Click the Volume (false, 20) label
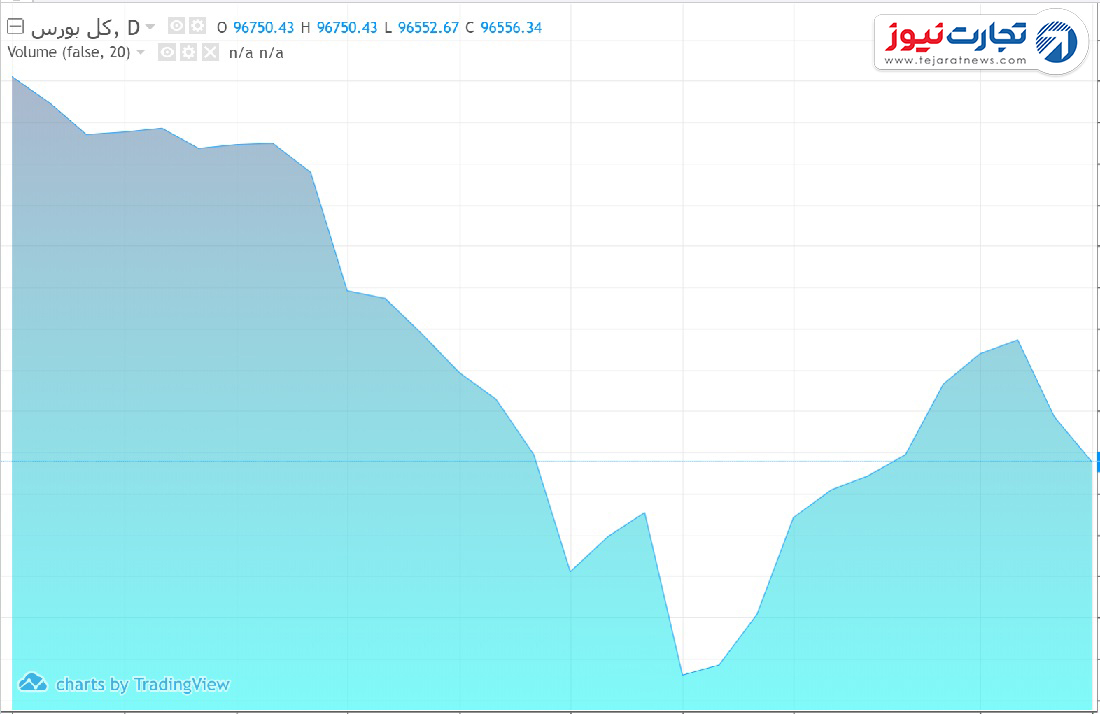This screenshot has width=1100, height=714. pyautogui.click(x=69, y=52)
